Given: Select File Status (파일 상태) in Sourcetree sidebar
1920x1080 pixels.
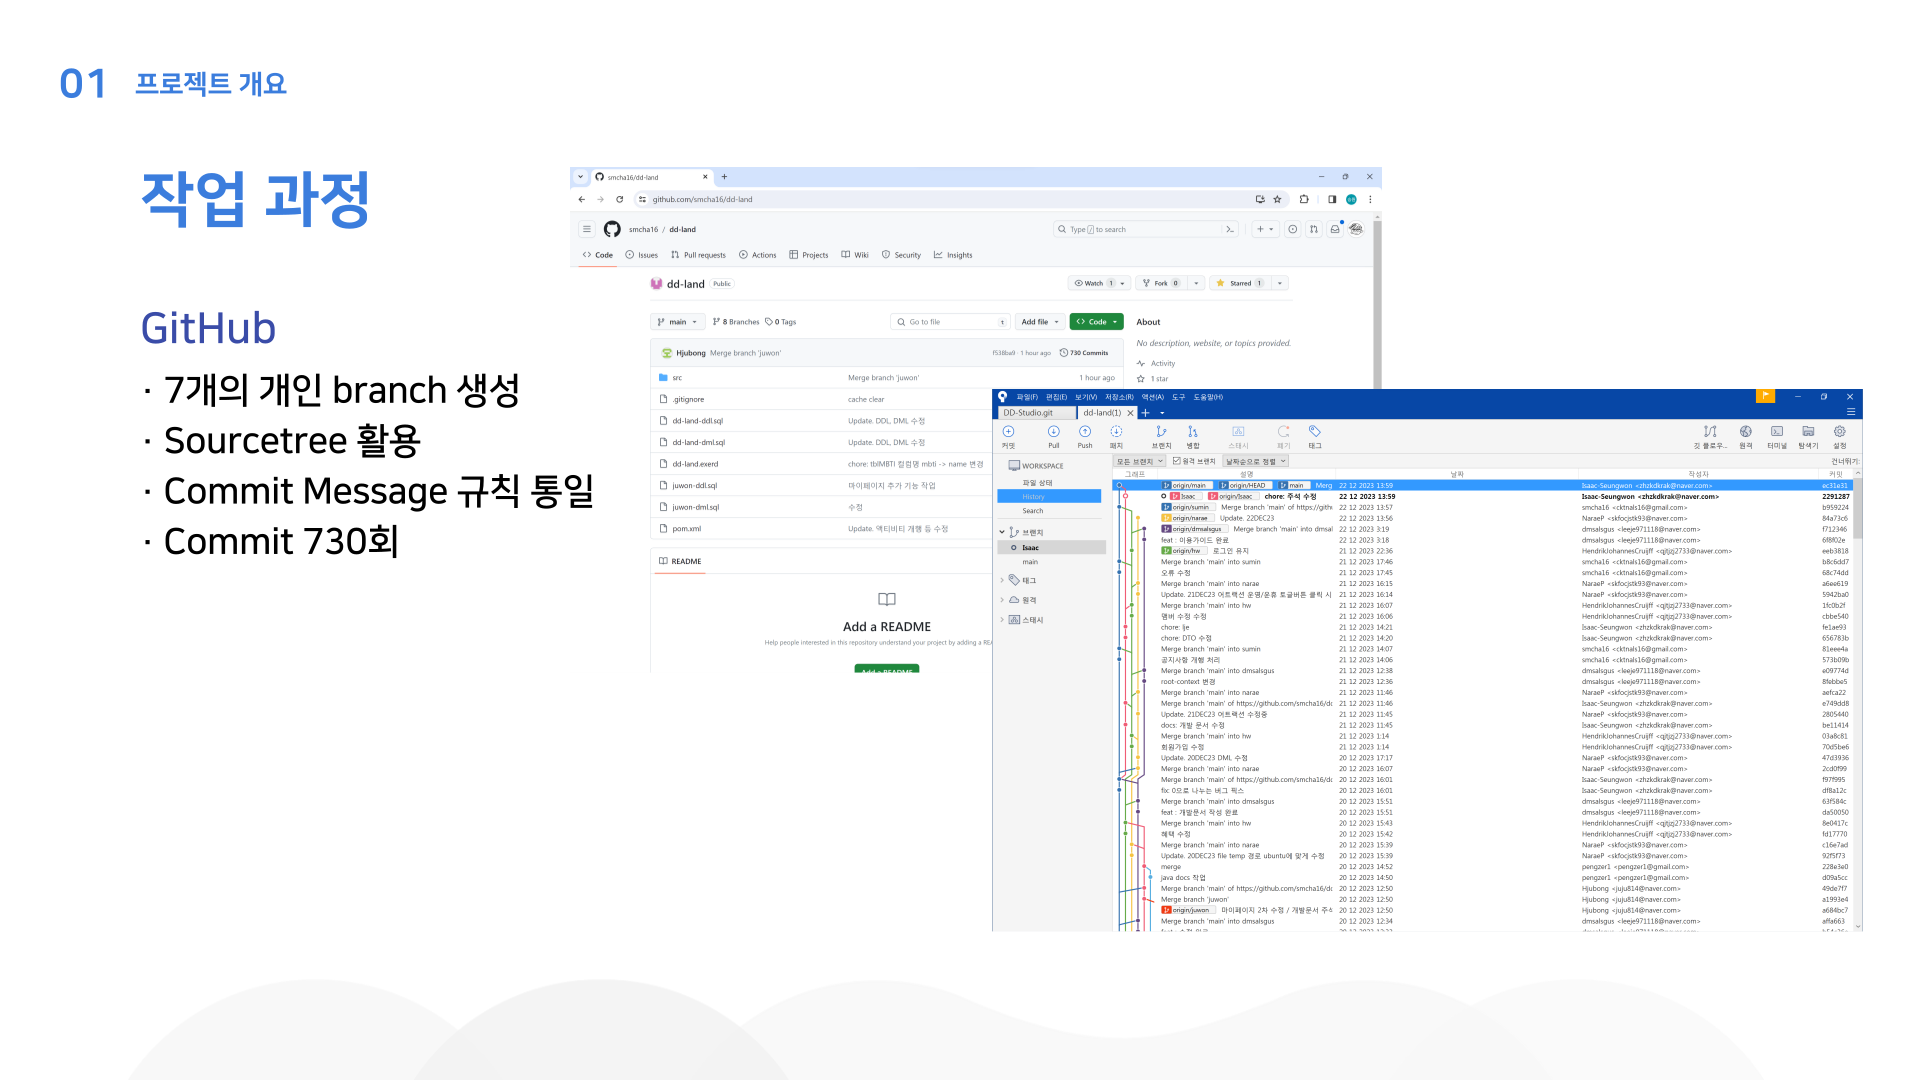Looking at the screenshot, I should click(x=1037, y=483).
